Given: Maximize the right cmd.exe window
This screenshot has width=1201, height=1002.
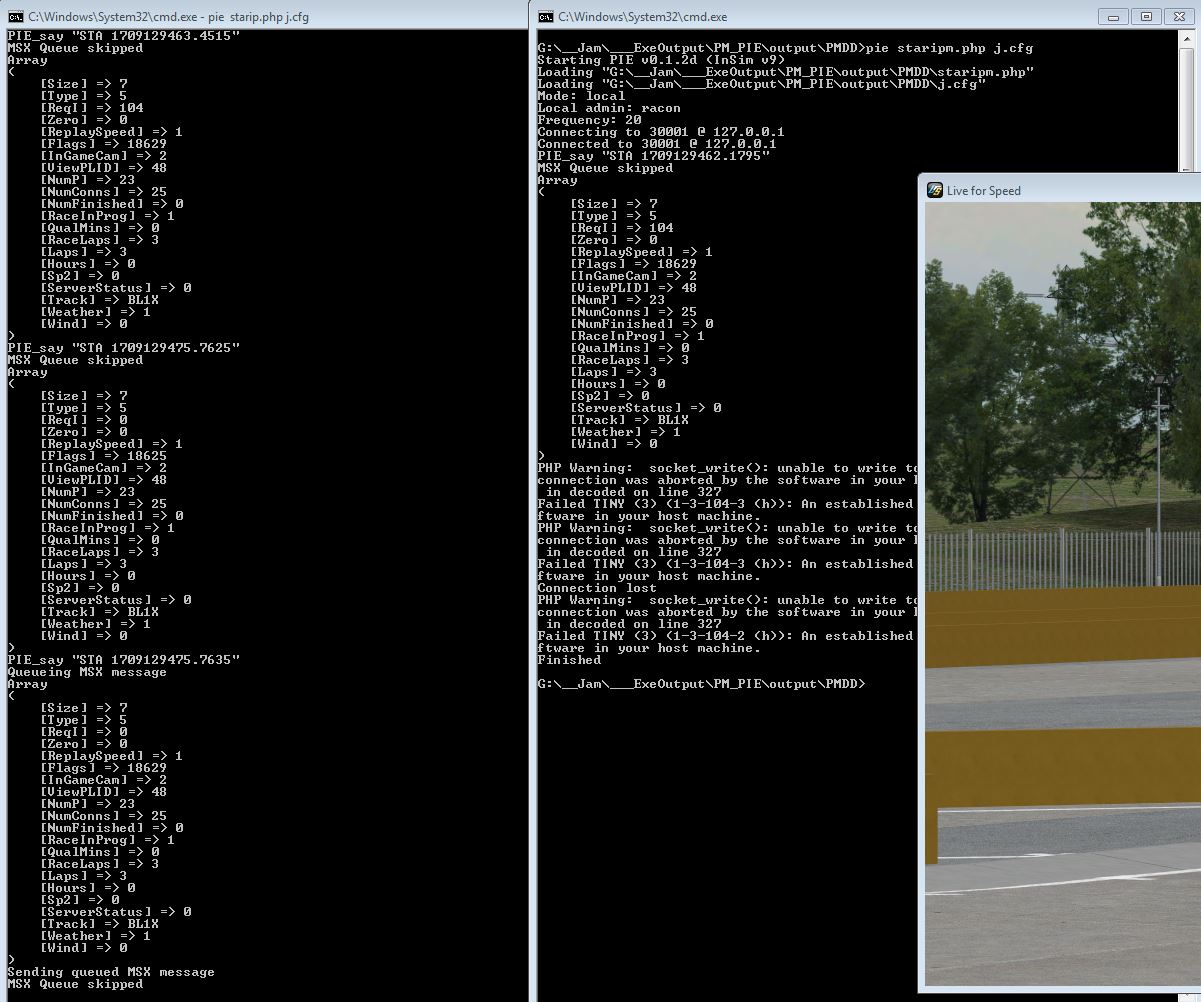Looking at the screenshot, I should coord(1147,16).
